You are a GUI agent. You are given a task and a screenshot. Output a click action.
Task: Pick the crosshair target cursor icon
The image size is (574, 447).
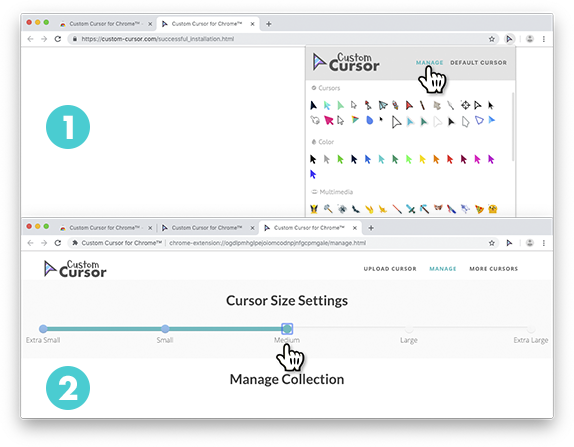465,105
